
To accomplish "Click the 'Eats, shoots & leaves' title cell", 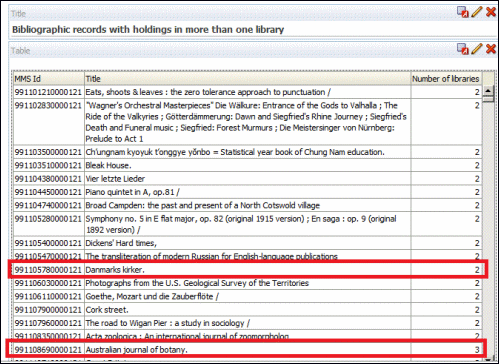I will (248, 92).
